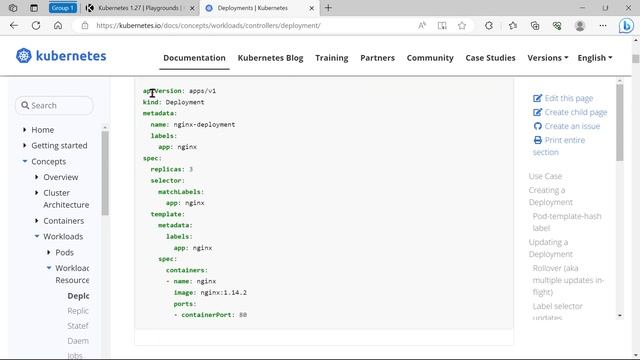
Task: Open the Community nav item
Action: [x=430, y=58]
